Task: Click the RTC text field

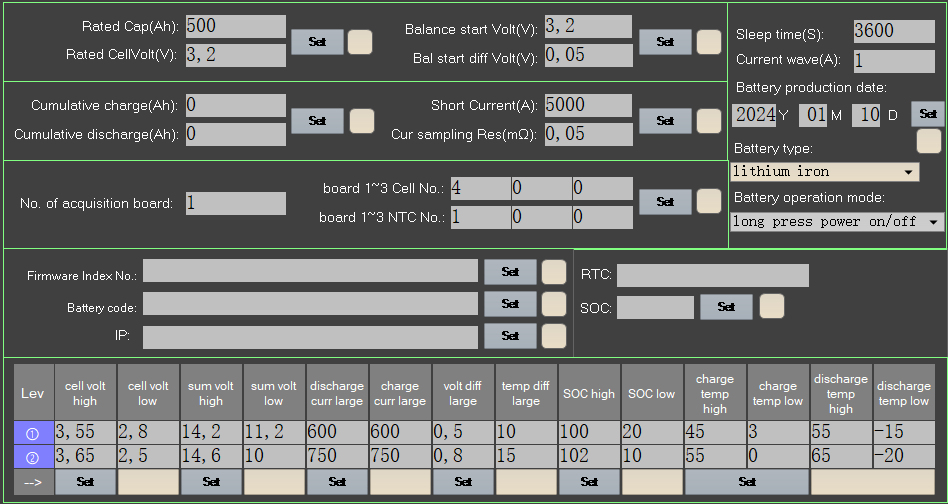Action: pyautogui.click(x=712, y=275)
